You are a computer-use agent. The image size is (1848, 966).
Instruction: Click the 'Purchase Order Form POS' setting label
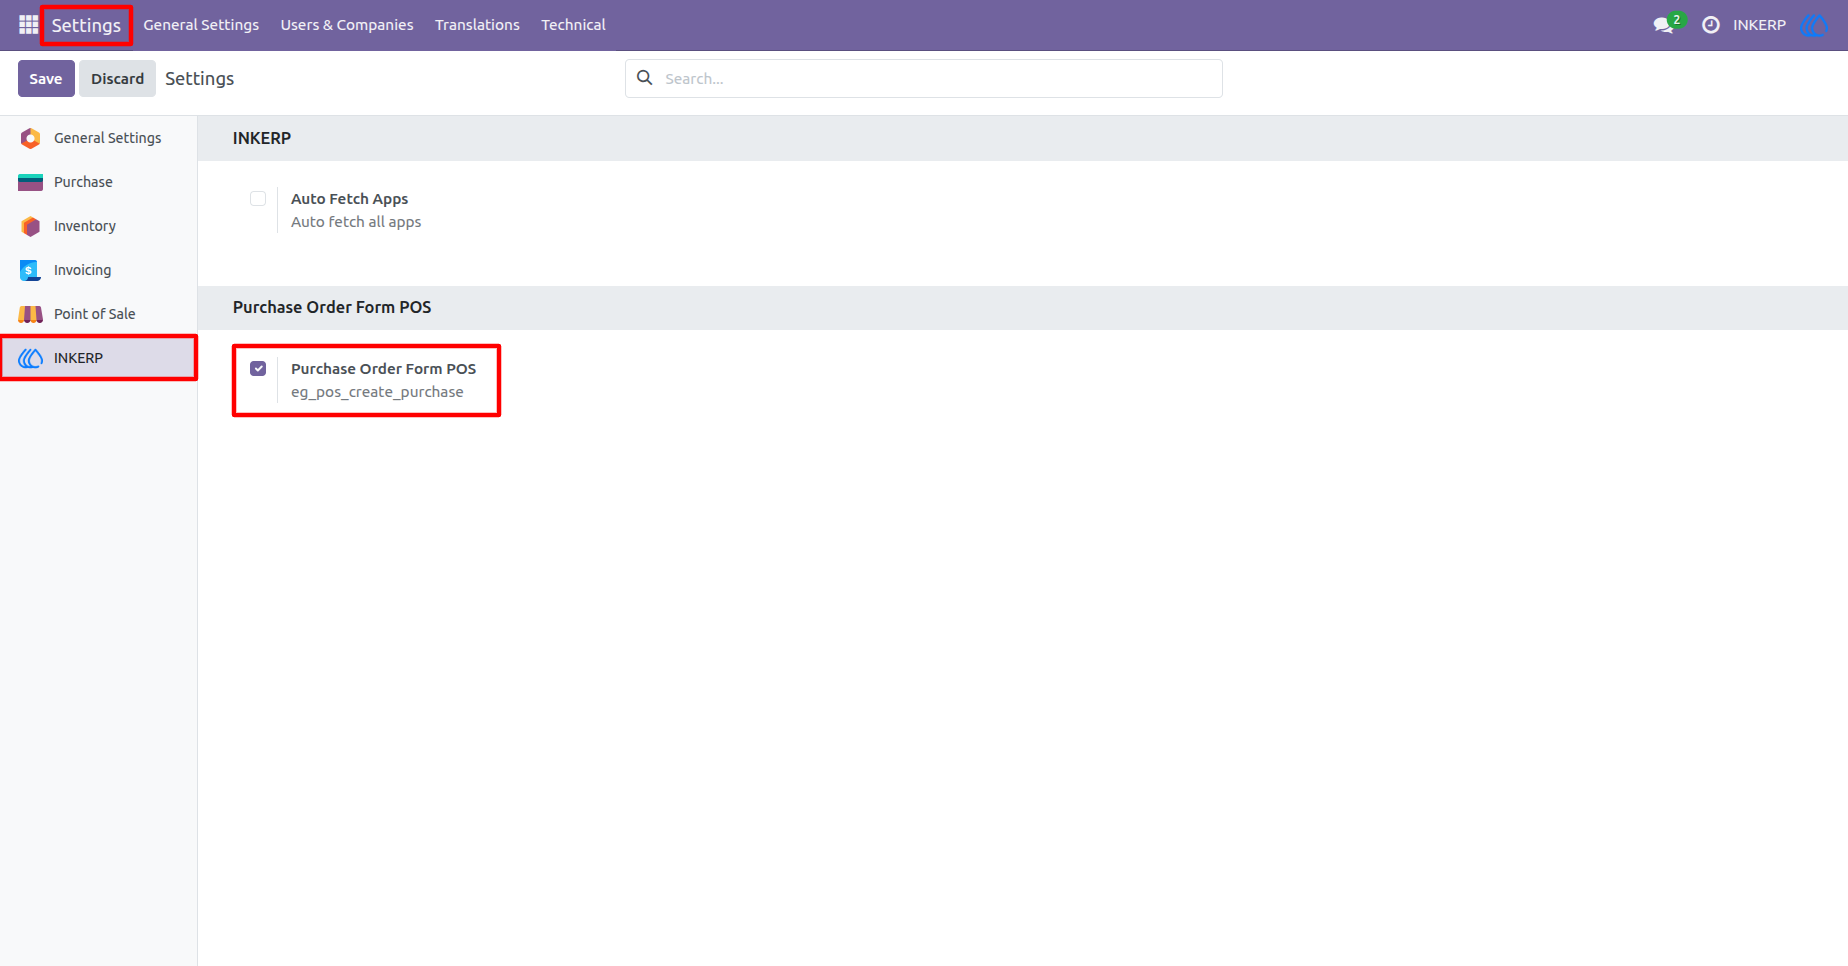tap(383, 369)
